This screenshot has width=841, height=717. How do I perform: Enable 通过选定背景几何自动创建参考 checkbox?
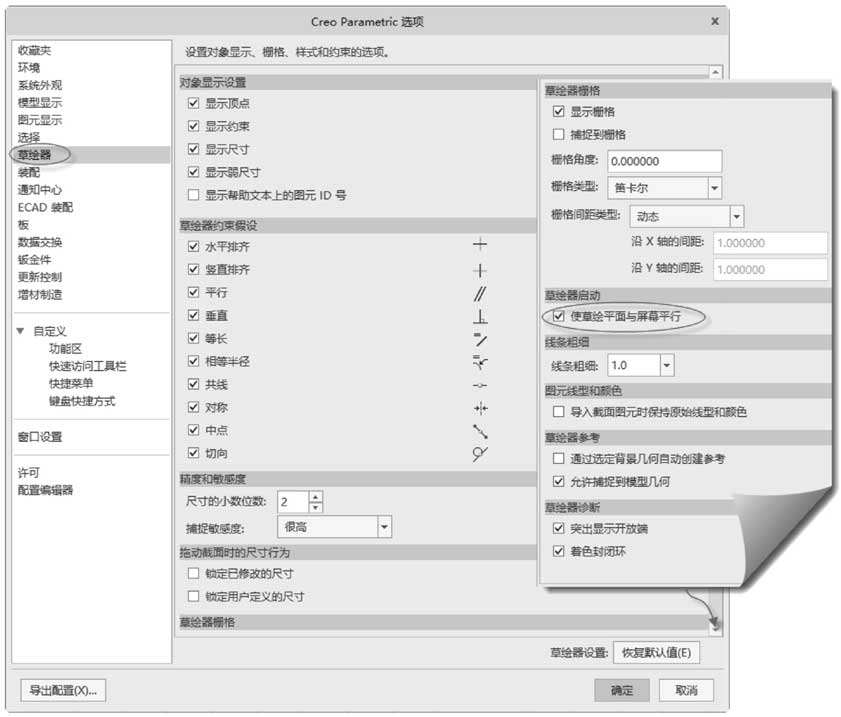(x=558, y=459)
